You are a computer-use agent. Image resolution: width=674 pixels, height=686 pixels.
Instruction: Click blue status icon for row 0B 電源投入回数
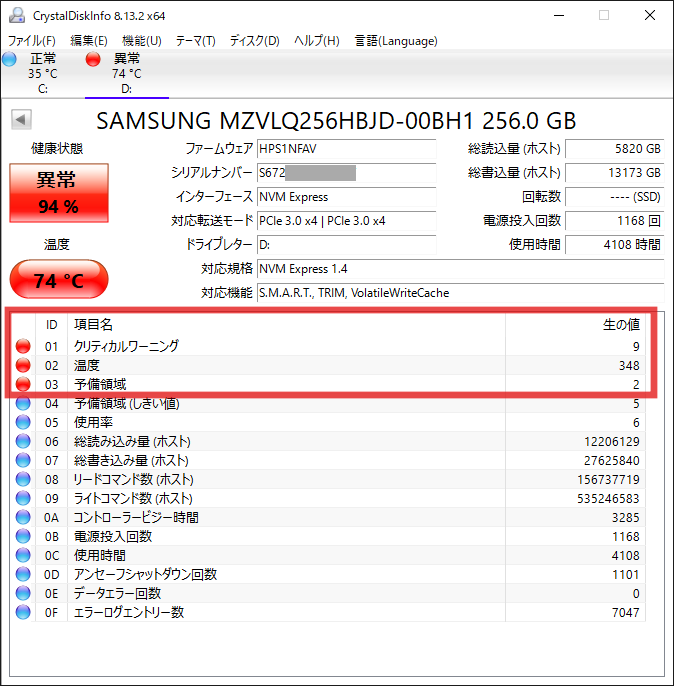[x=23, y=536]
